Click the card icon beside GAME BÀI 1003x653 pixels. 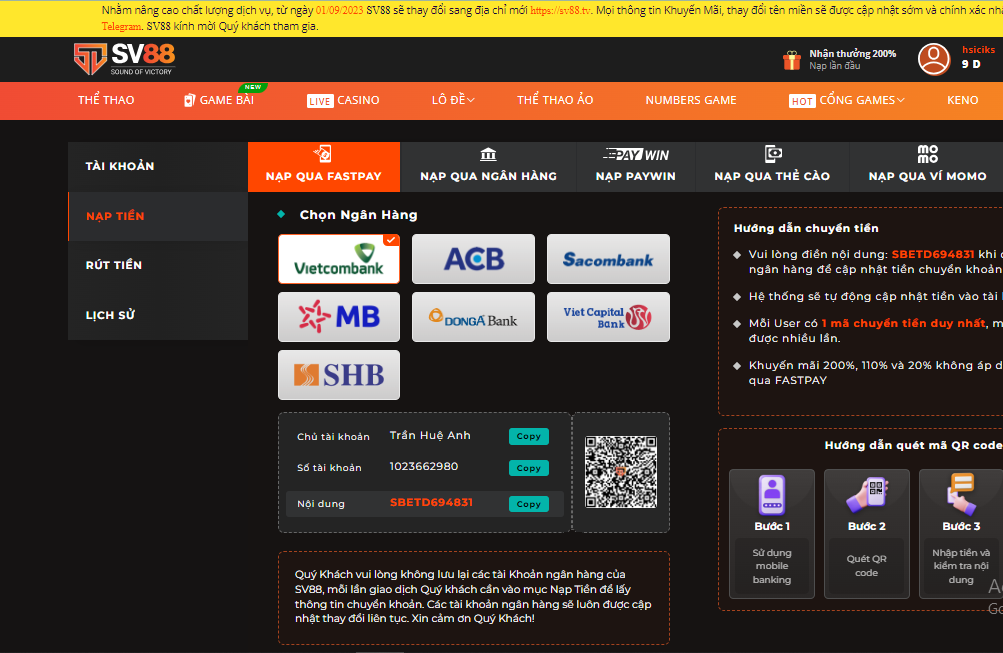(189, 100)
